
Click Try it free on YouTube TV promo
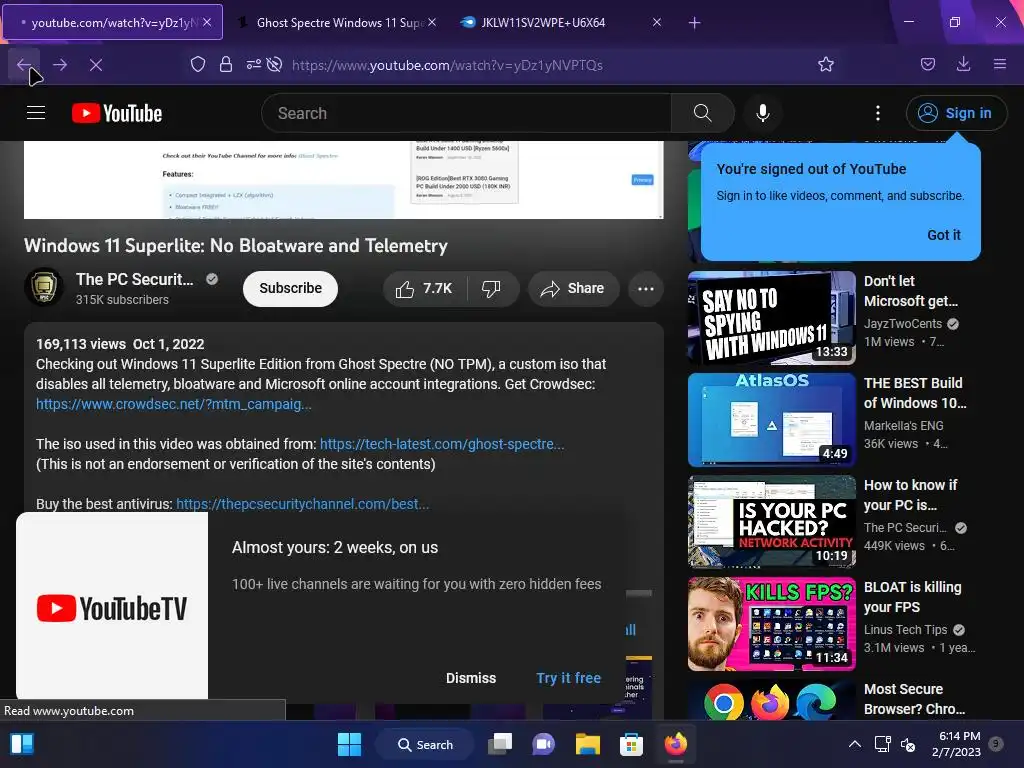click(568, 678)
